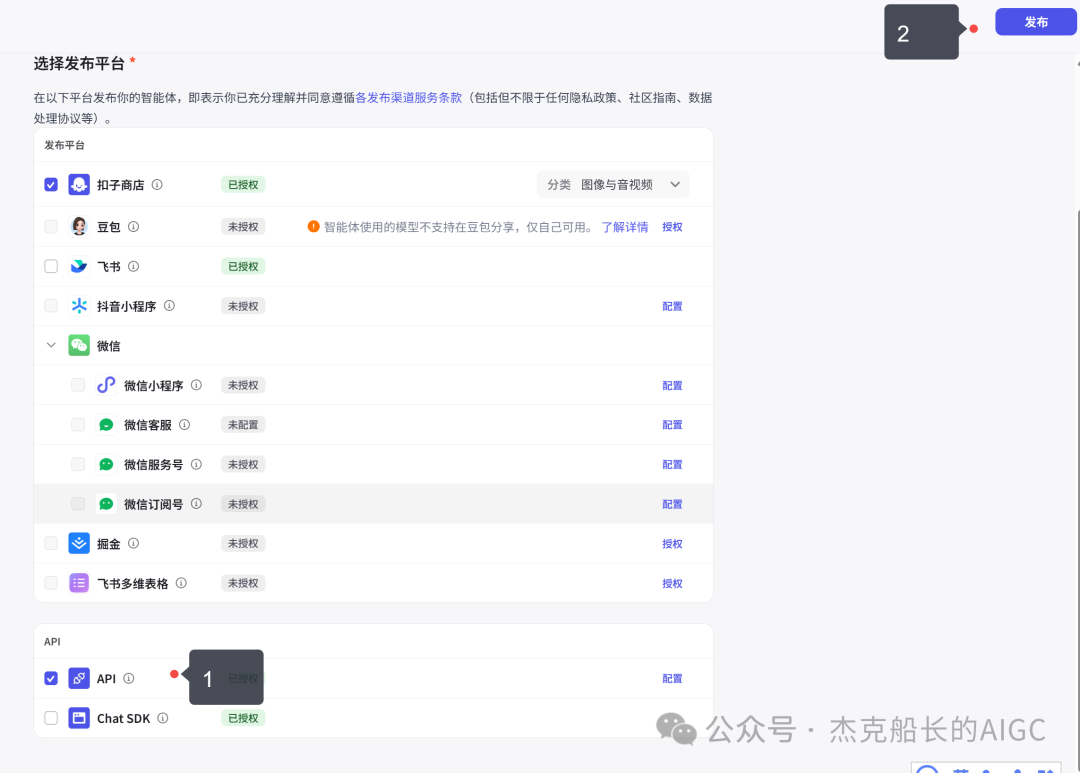1080x773 pixels.
Task: Click the 选择发布平台 heading
Action: coord(79,63)
